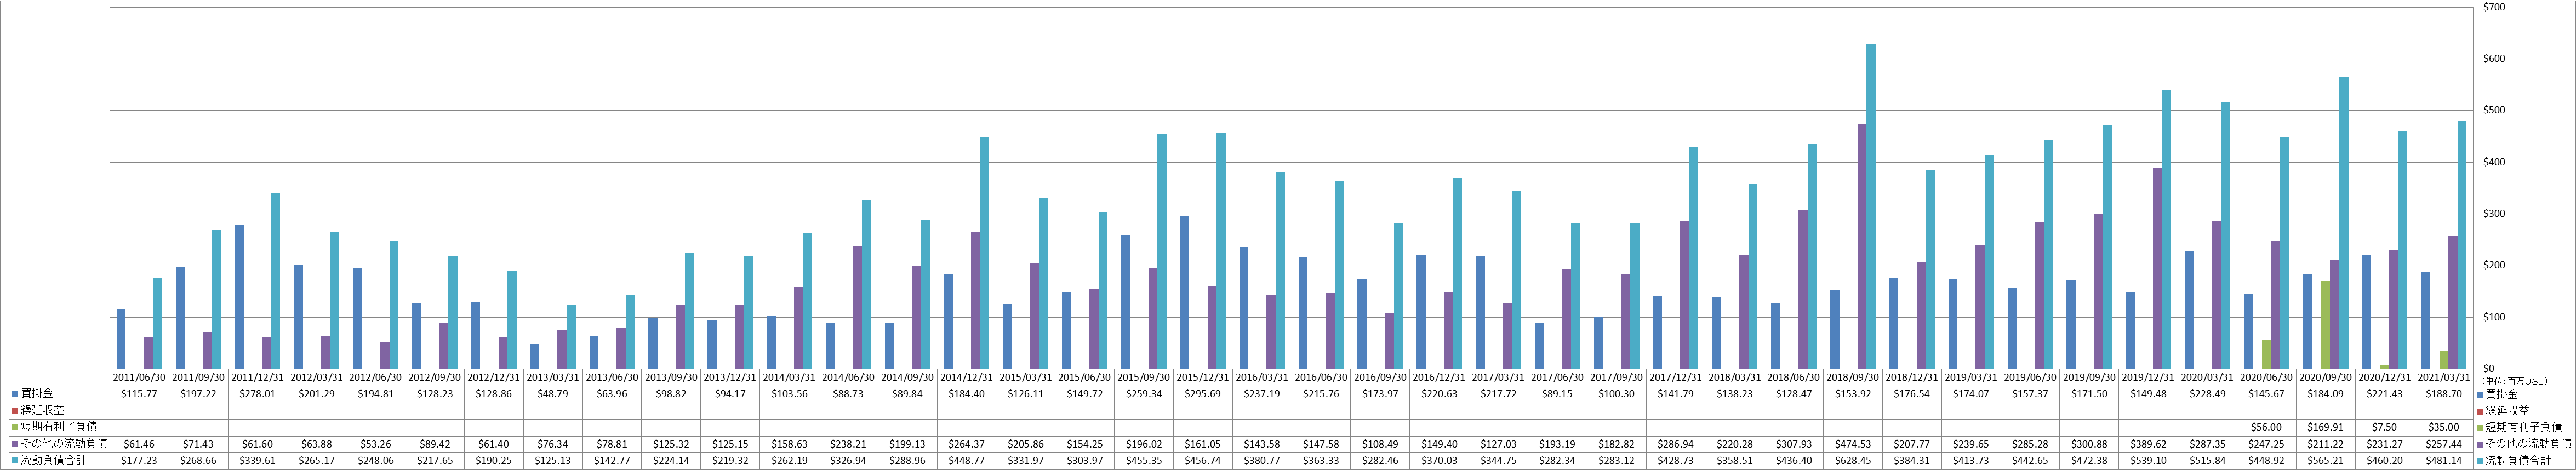Click the 2012/03/31 date header
The image size is (2576, 470).
click(x=317, y=378)
